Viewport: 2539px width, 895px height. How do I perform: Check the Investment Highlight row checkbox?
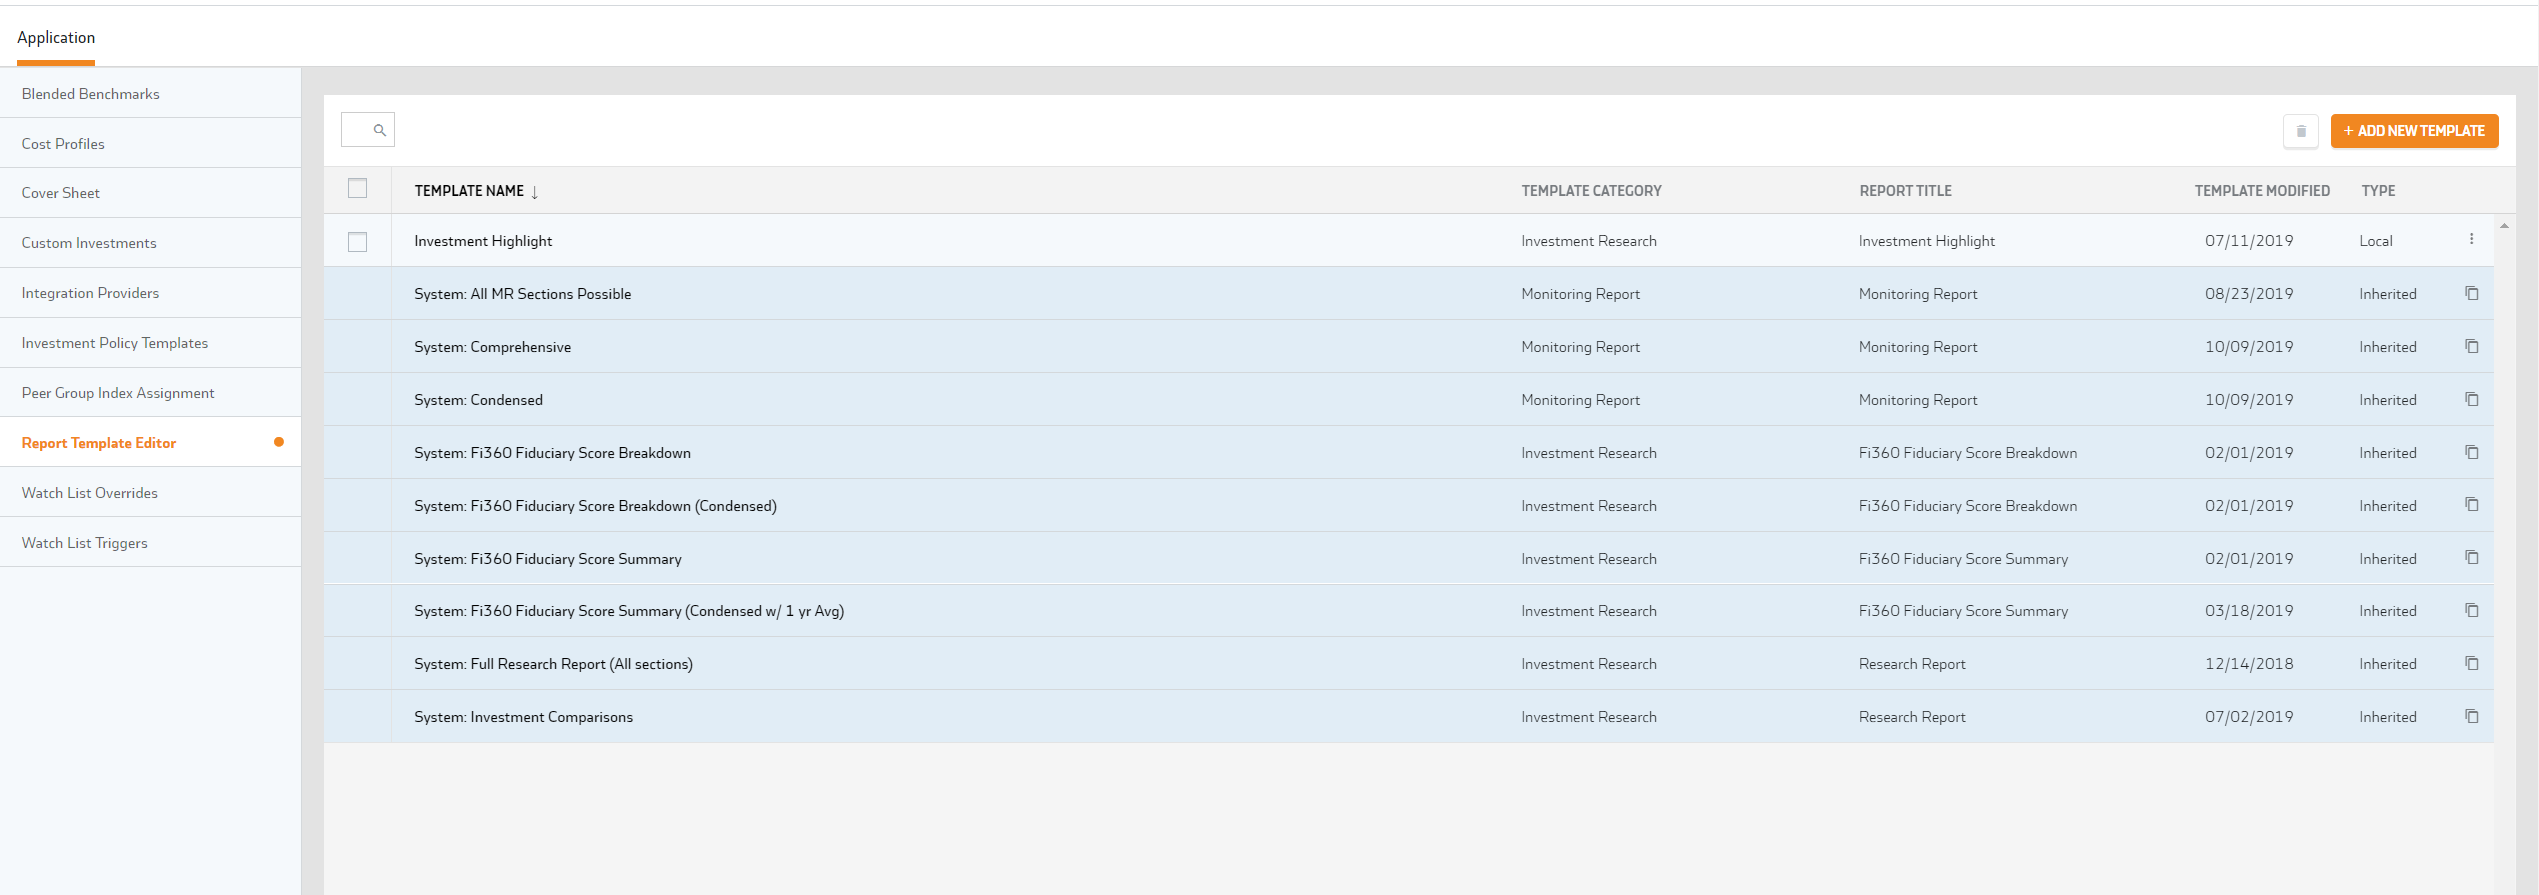[357, 242]
